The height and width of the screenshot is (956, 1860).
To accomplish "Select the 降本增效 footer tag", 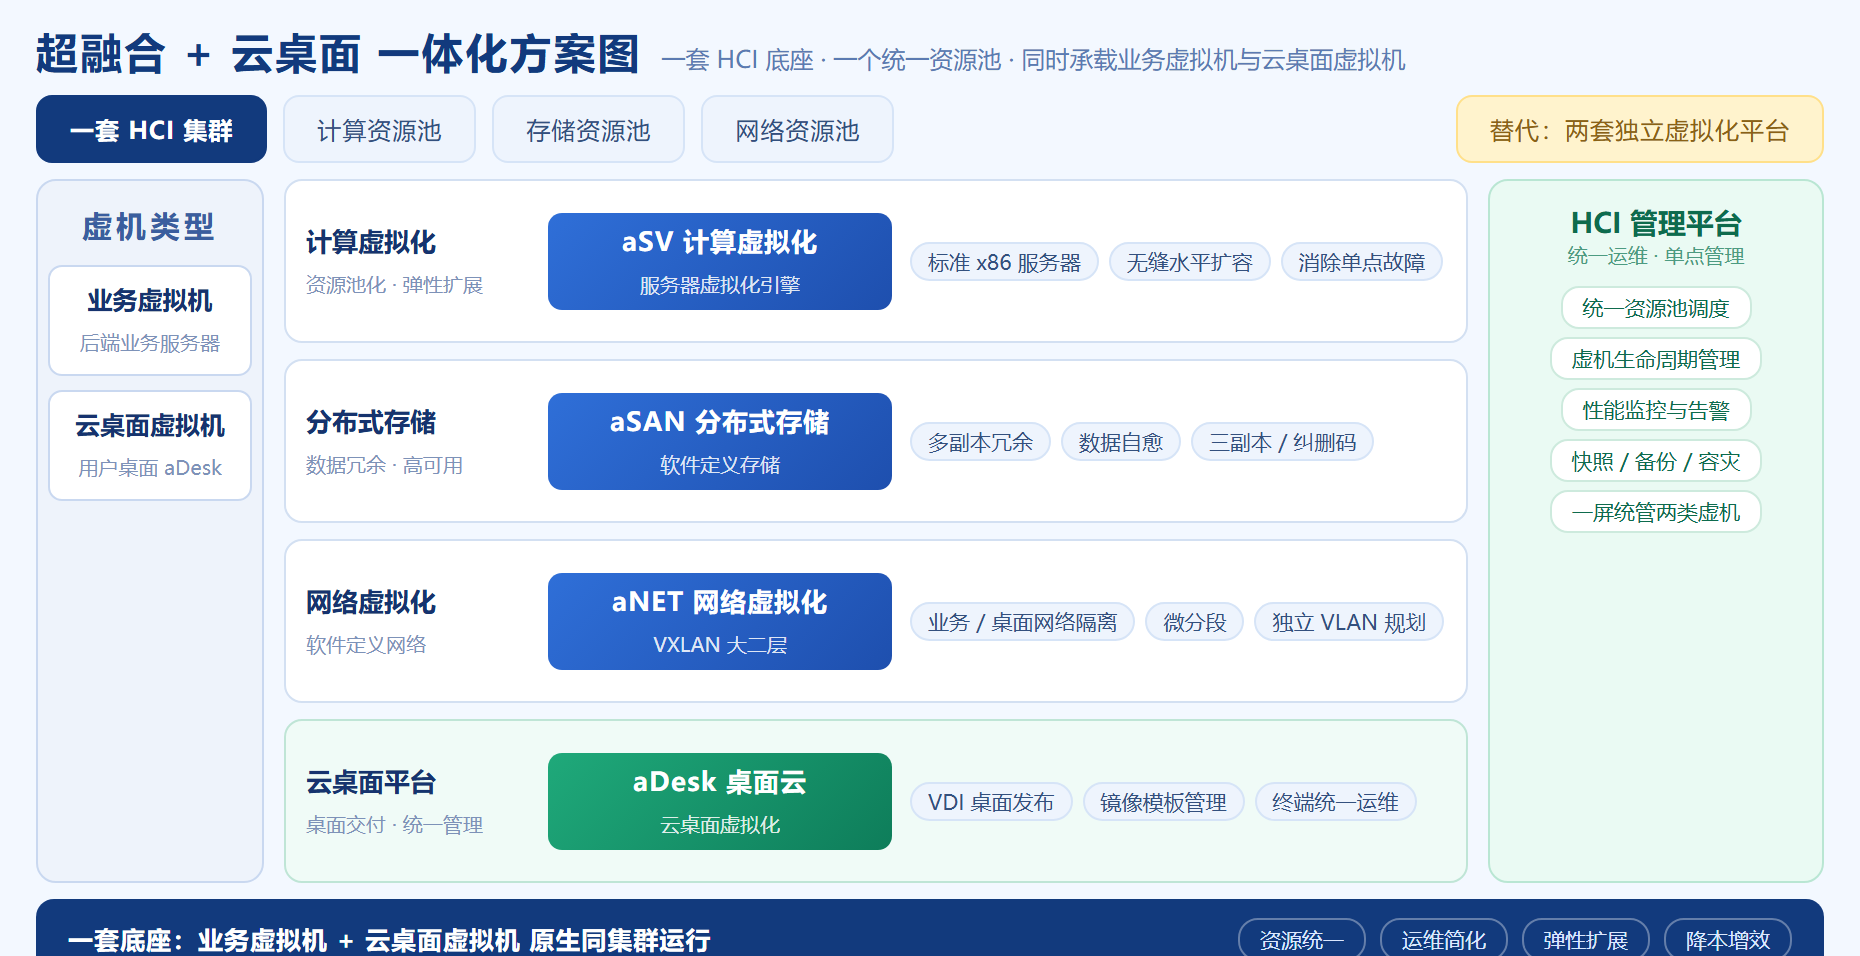I will click(1728, 939).
